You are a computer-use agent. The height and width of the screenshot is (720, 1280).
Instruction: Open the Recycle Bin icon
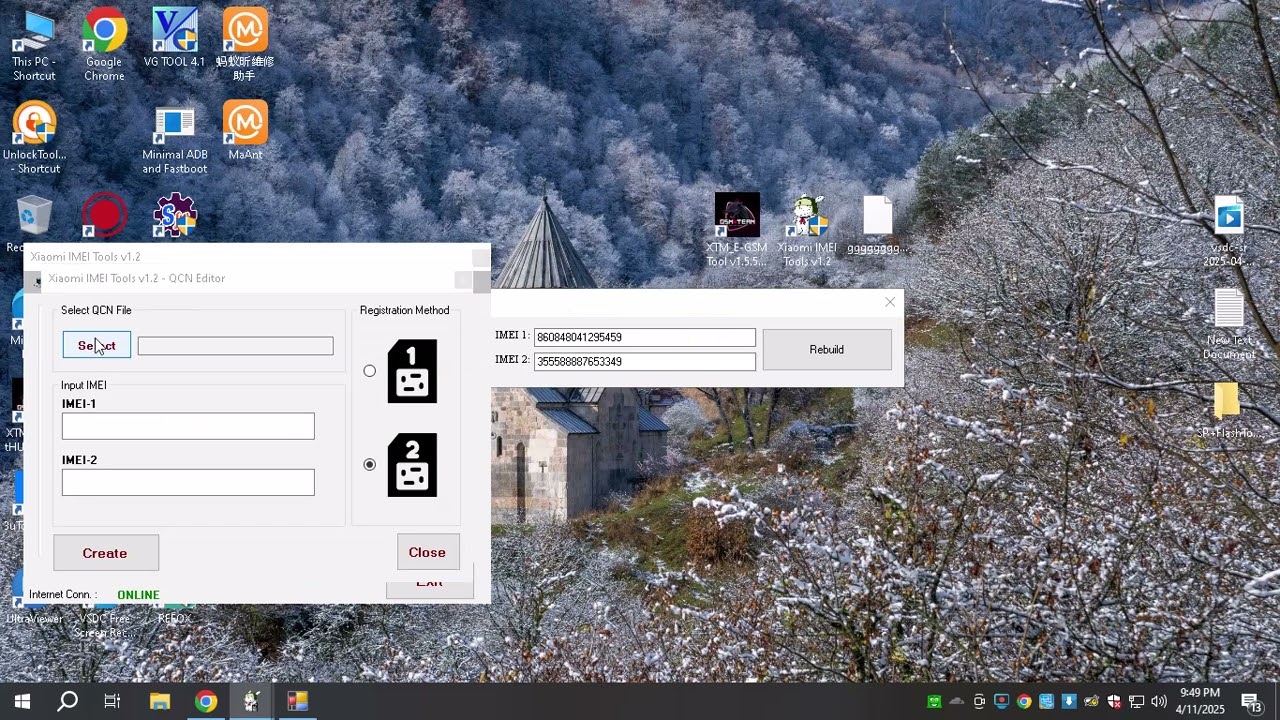coord(34,217)
